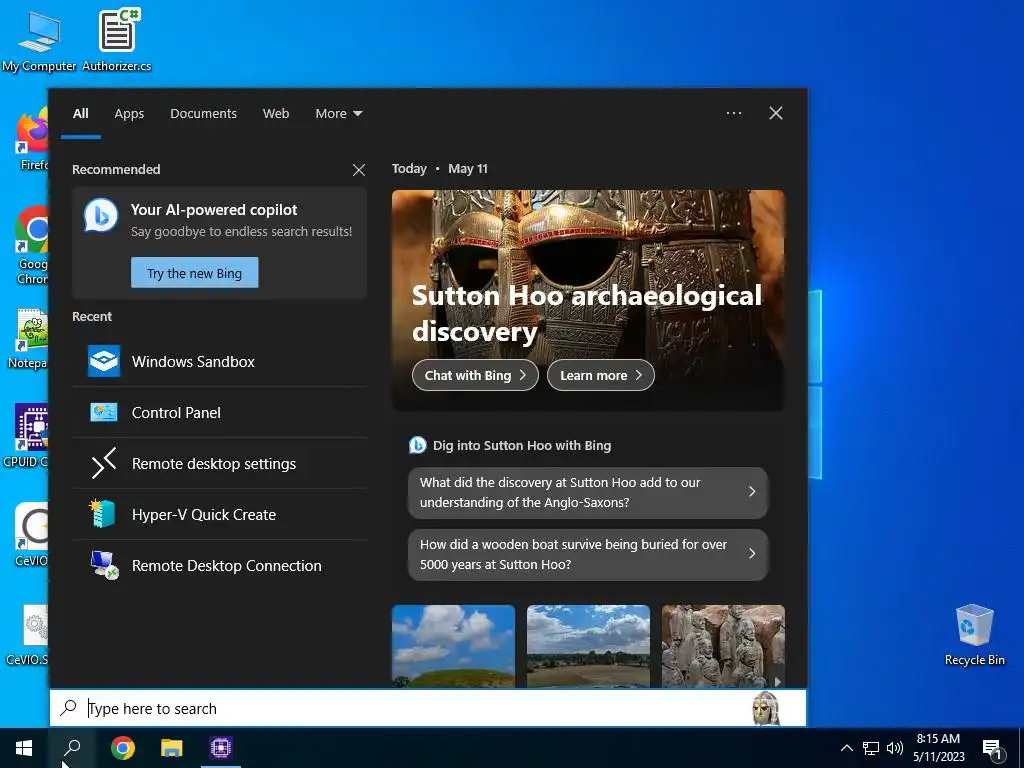Click the Windows Sandbox text label

[x=193, y=362]
